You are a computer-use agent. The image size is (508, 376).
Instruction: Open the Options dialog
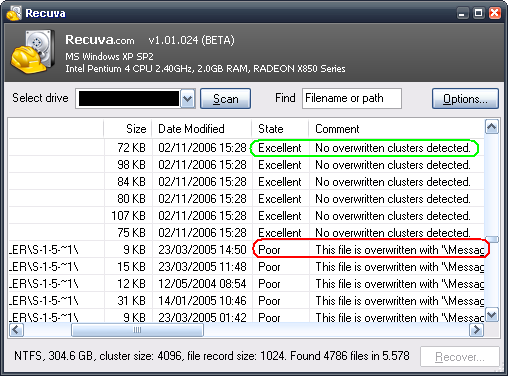tap(465, 99)
